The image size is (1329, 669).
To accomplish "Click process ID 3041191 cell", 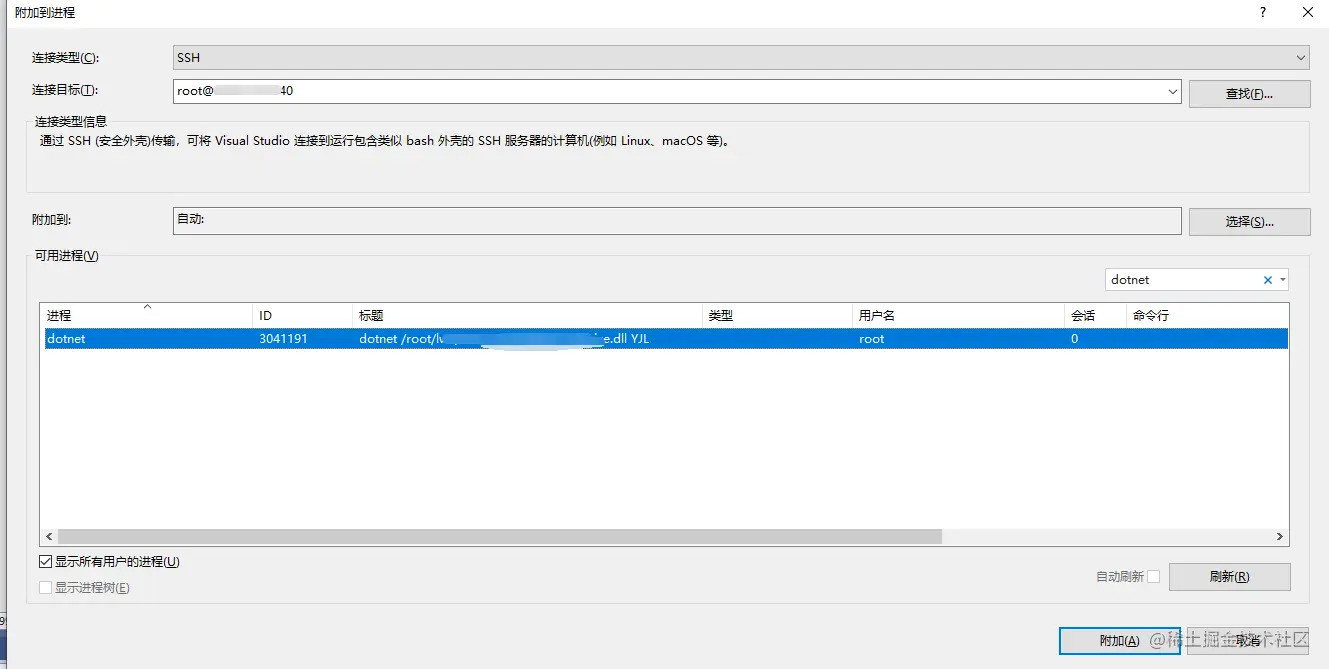I will 283,339.
